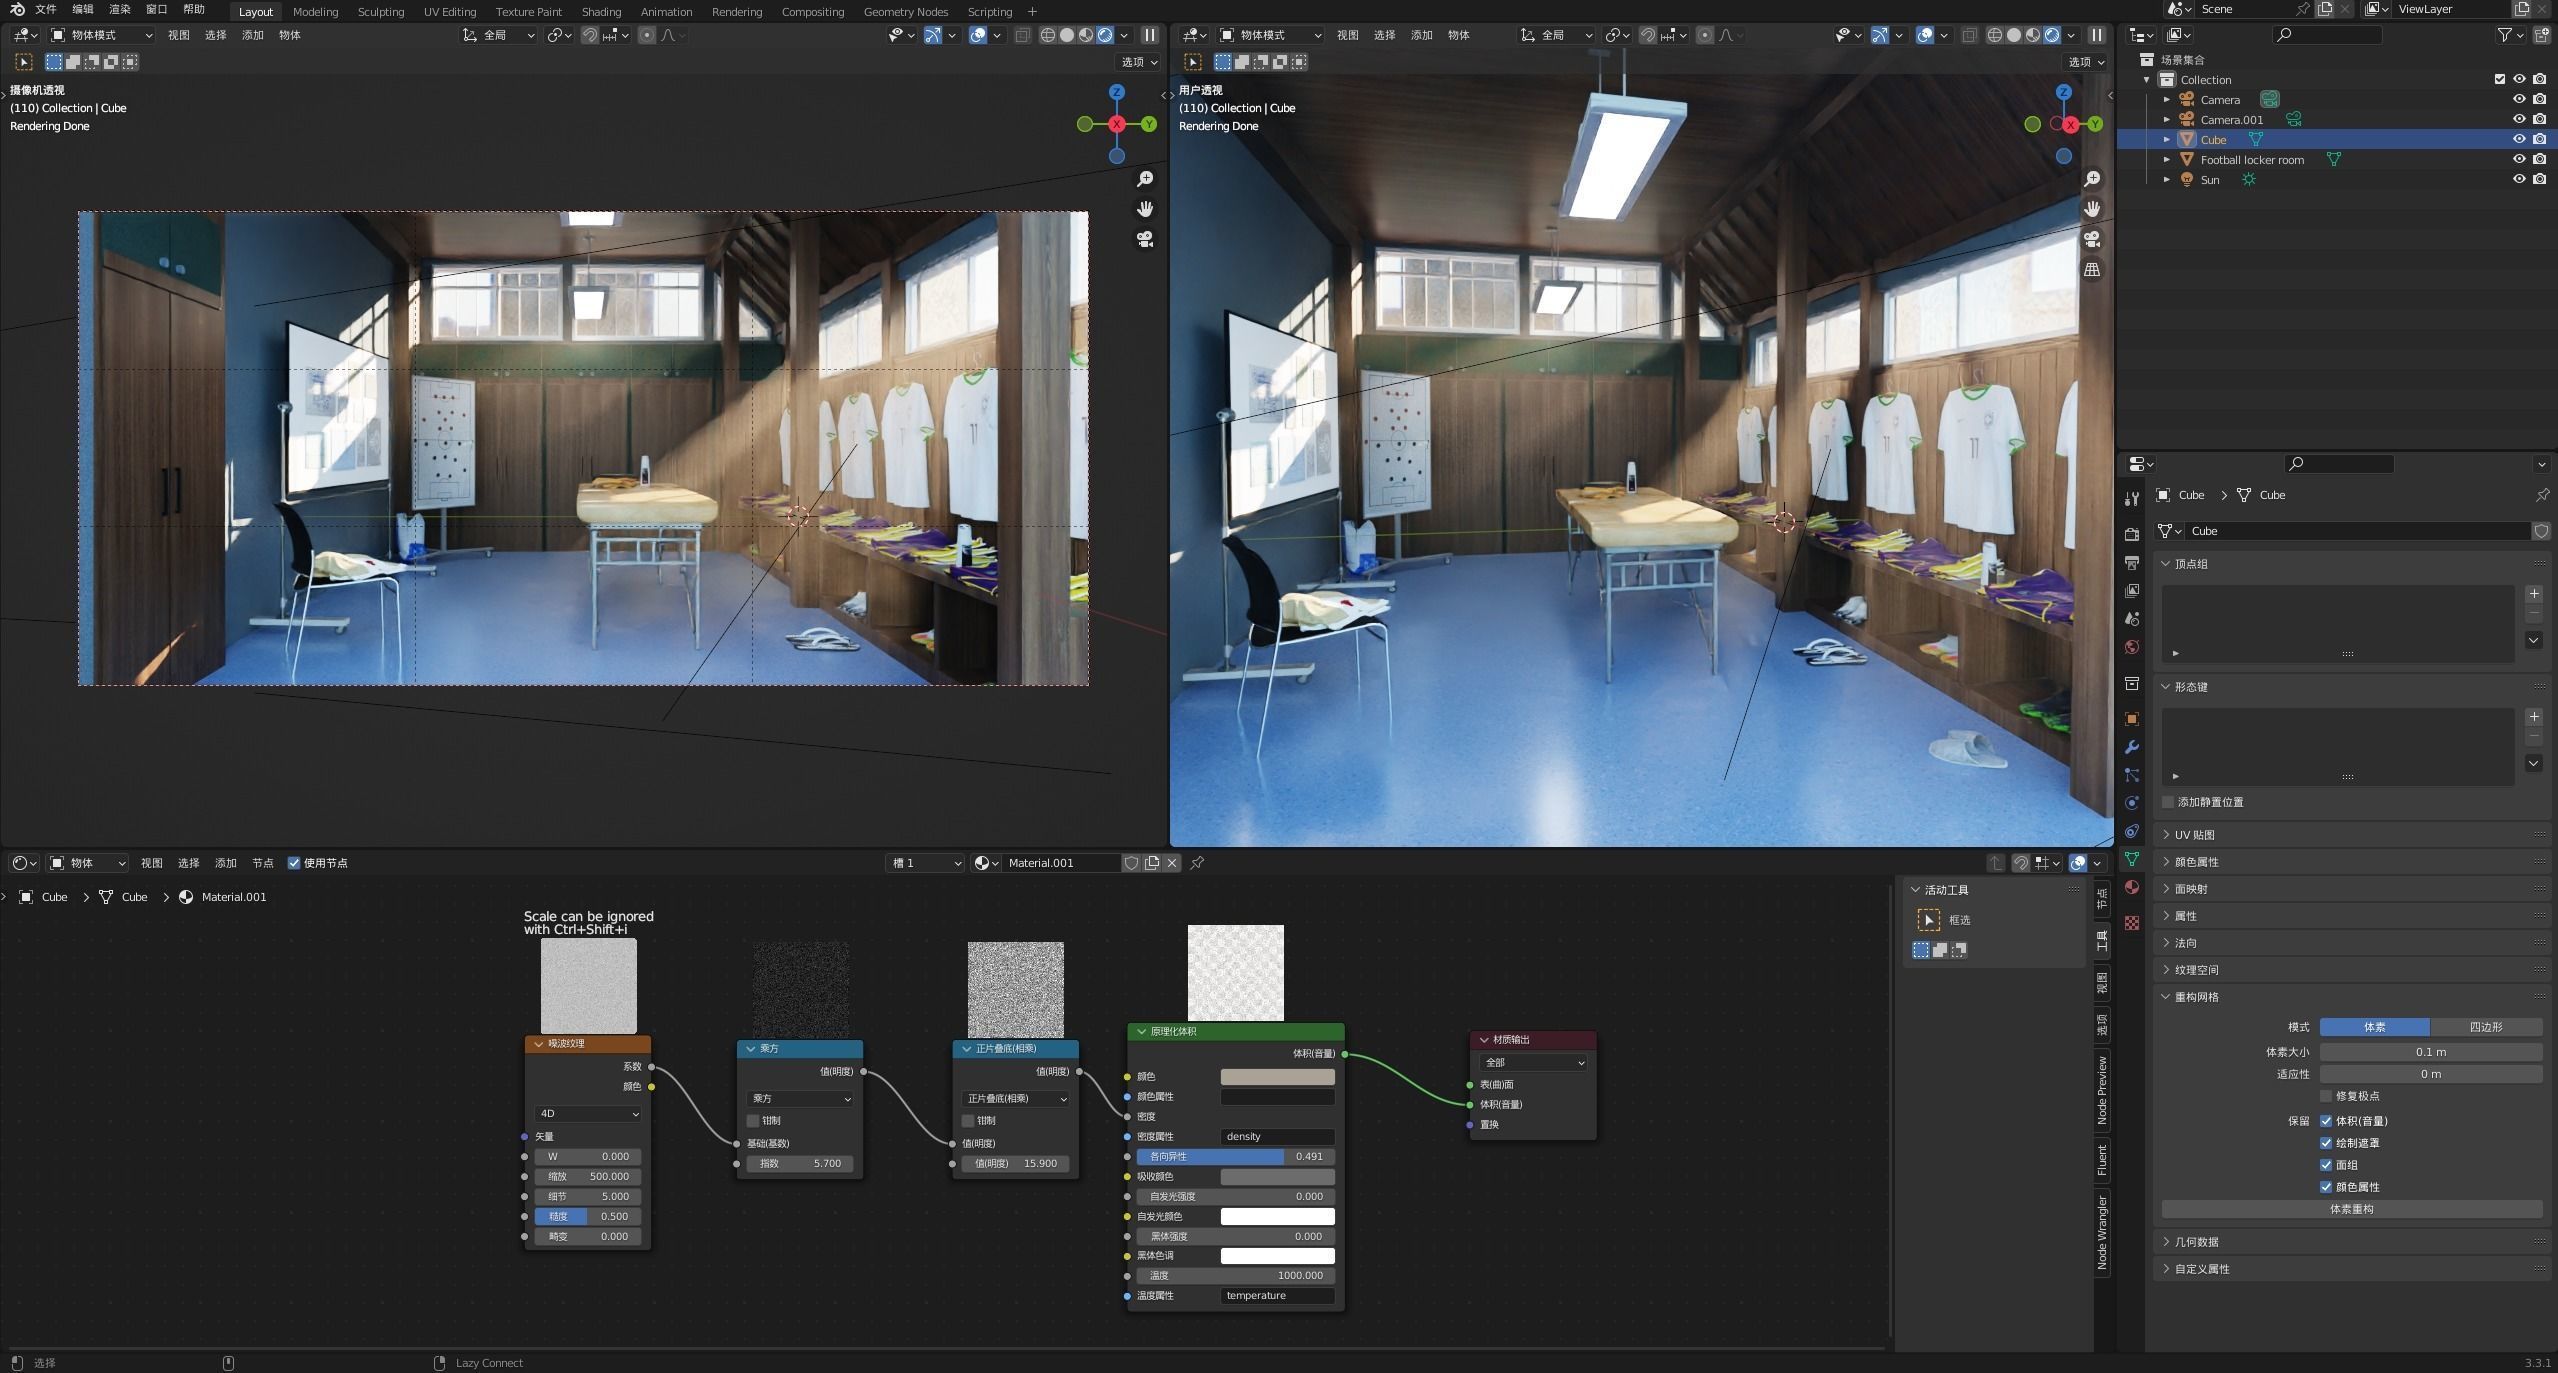Click the 框选 active tool button
Screen dimensions: 2558x1373
point(1928,920)
